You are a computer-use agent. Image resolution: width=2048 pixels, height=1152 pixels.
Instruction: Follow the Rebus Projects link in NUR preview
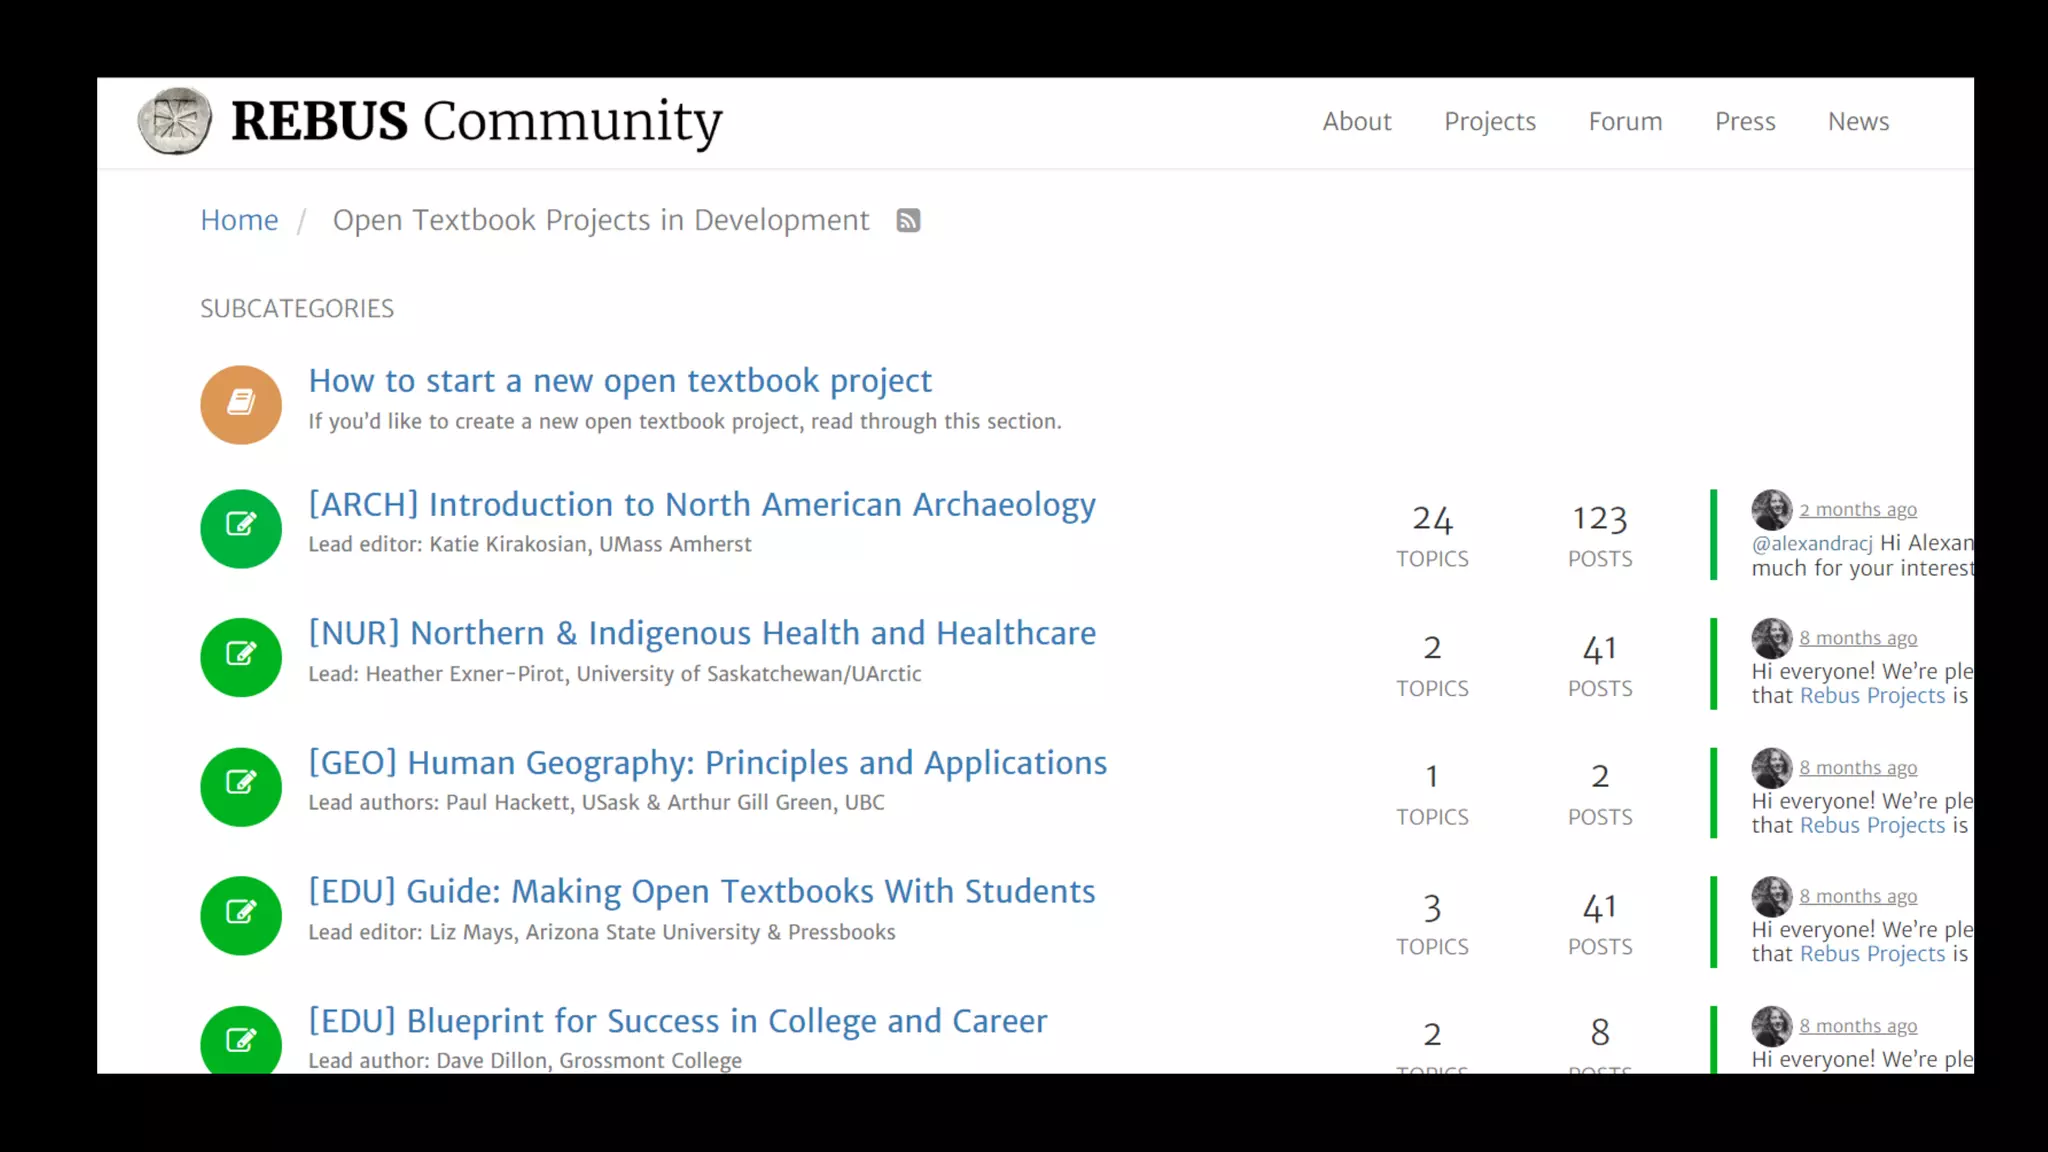[x=1872, y=696]
